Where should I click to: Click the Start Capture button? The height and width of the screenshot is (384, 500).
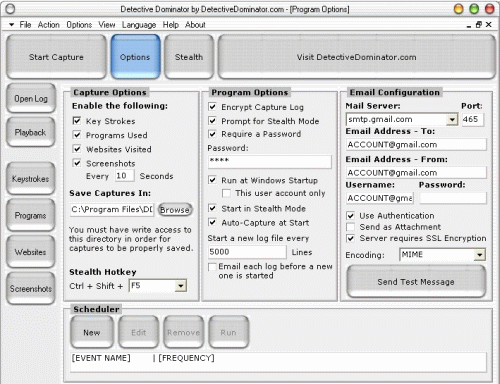56,57
